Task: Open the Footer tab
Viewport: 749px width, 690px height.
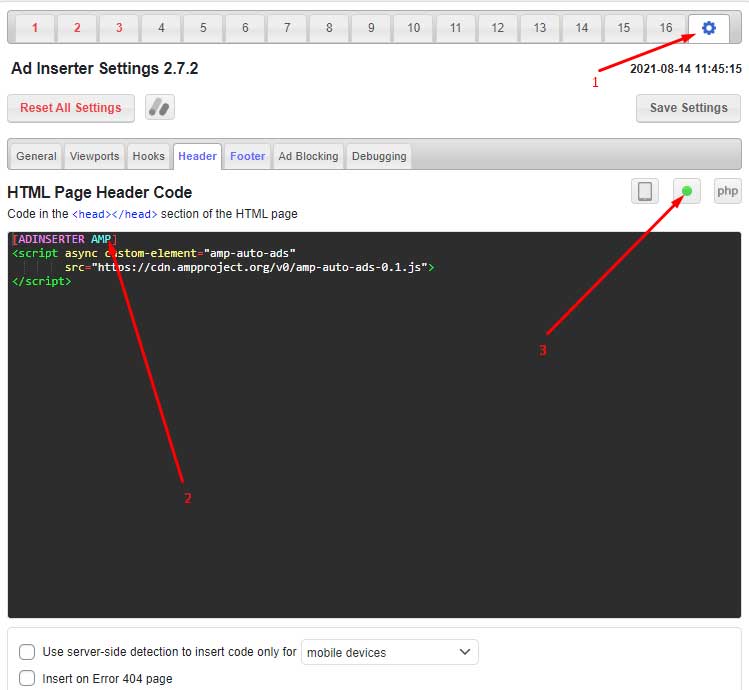Action: pos(247,156)
